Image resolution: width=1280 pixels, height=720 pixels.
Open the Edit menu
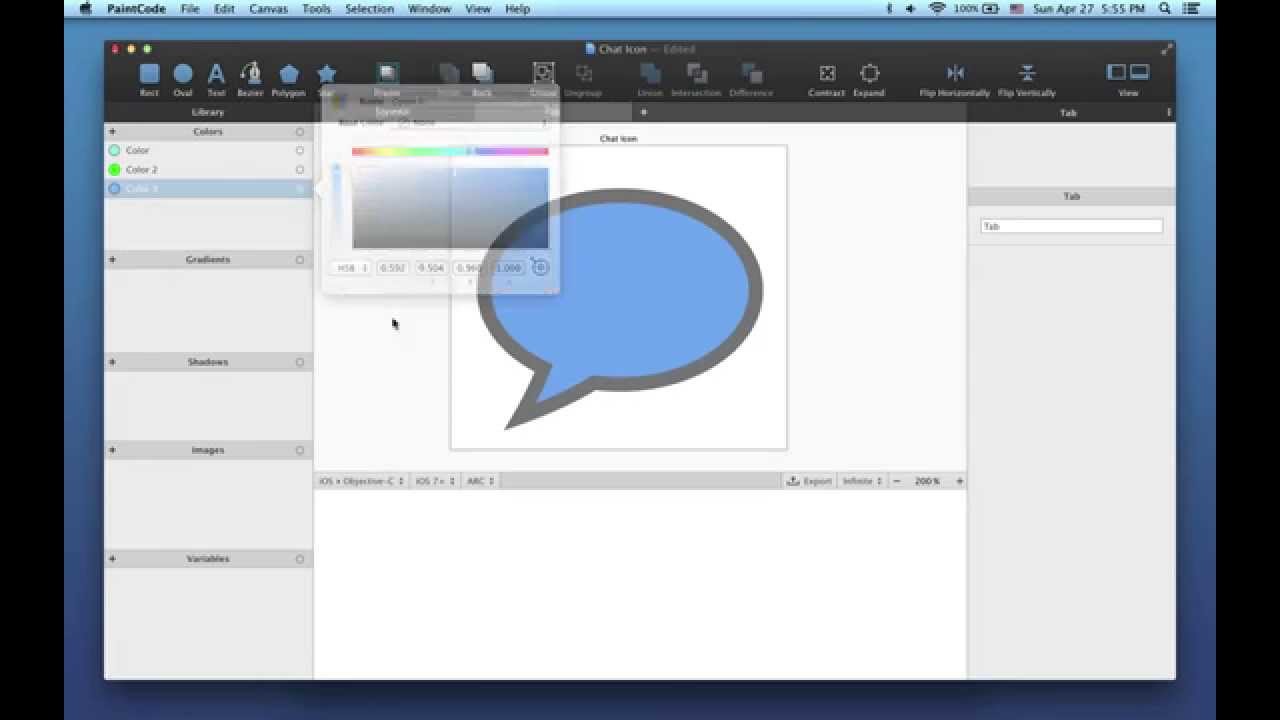(x=224, y=8)
